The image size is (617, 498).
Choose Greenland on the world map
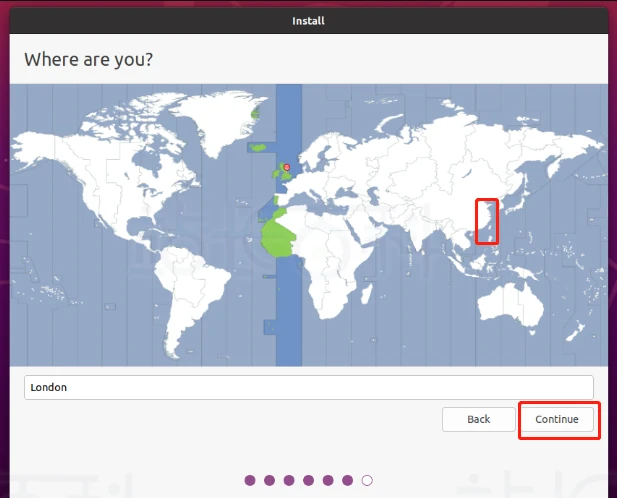[220, 120]
